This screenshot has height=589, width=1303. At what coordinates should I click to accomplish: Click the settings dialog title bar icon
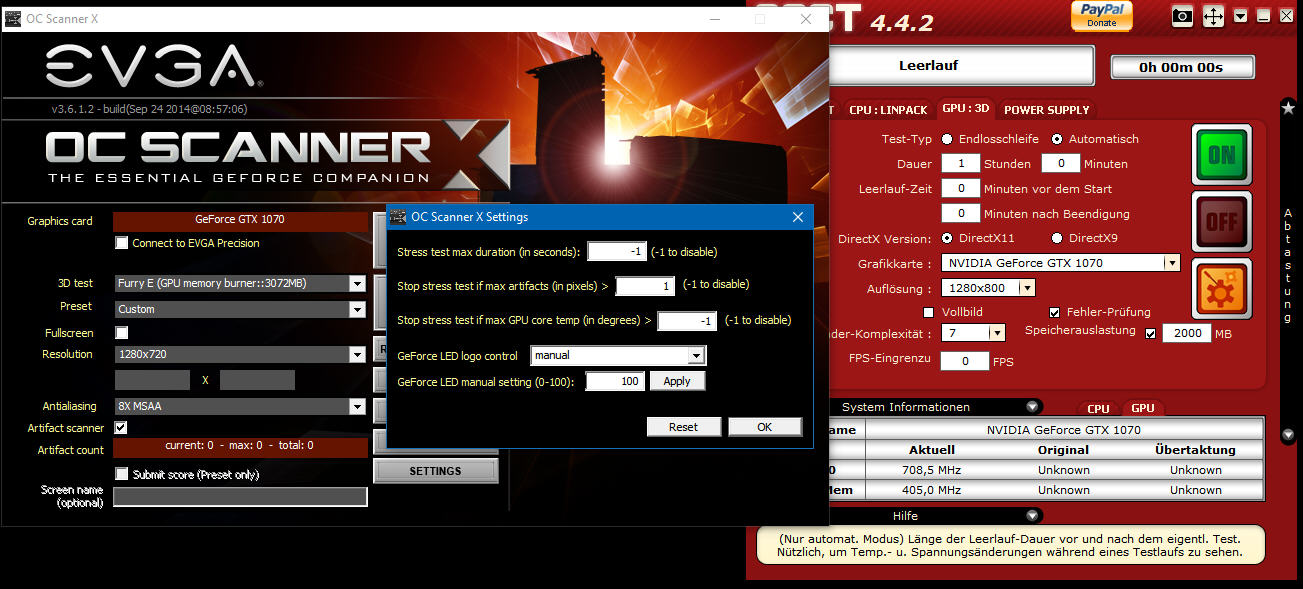(398, 217)
